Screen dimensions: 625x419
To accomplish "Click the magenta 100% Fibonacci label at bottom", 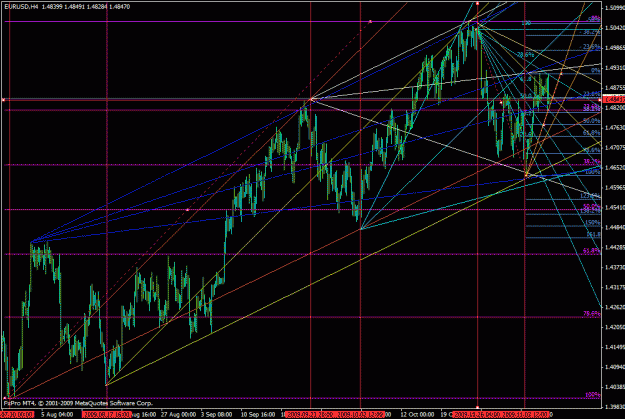I will (x=592, y=395).
